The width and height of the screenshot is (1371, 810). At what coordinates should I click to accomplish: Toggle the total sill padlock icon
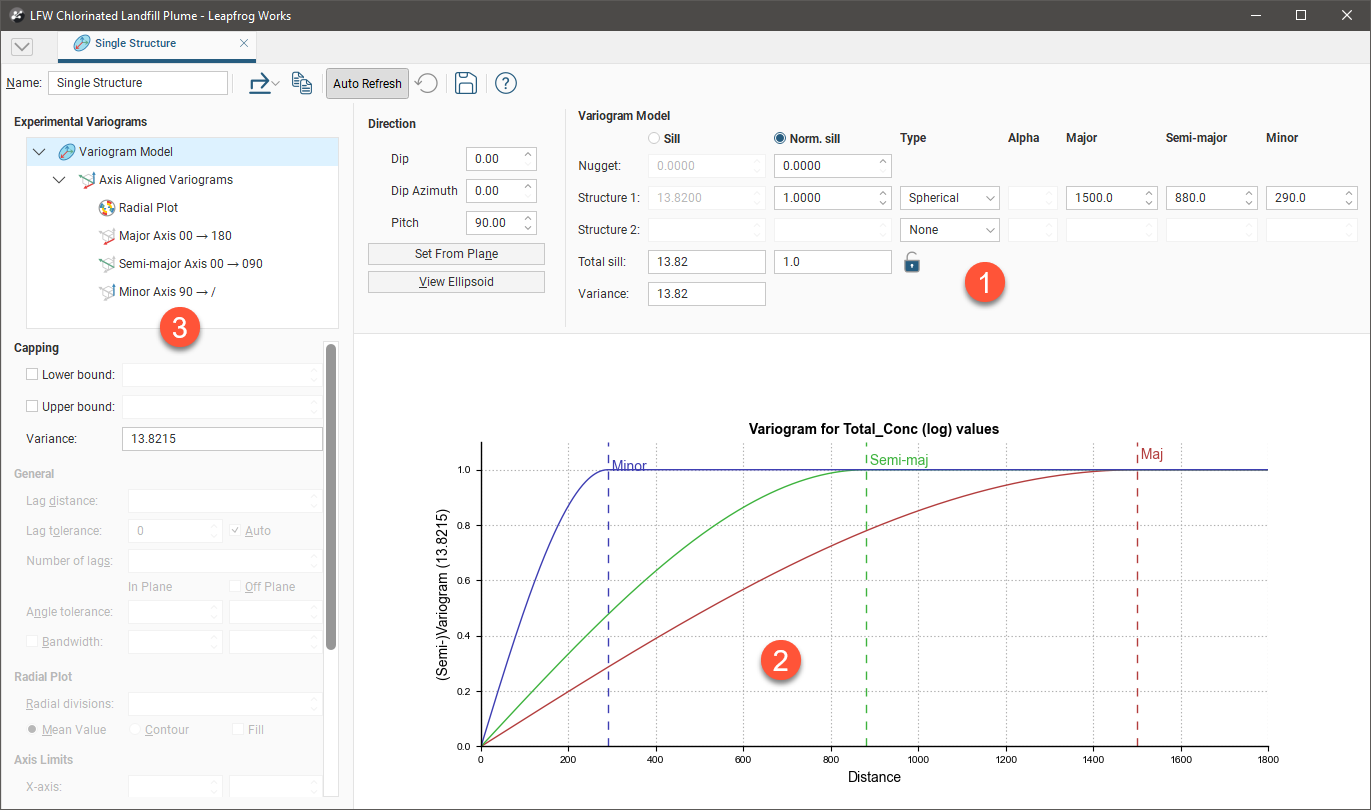tap(911, 262)
